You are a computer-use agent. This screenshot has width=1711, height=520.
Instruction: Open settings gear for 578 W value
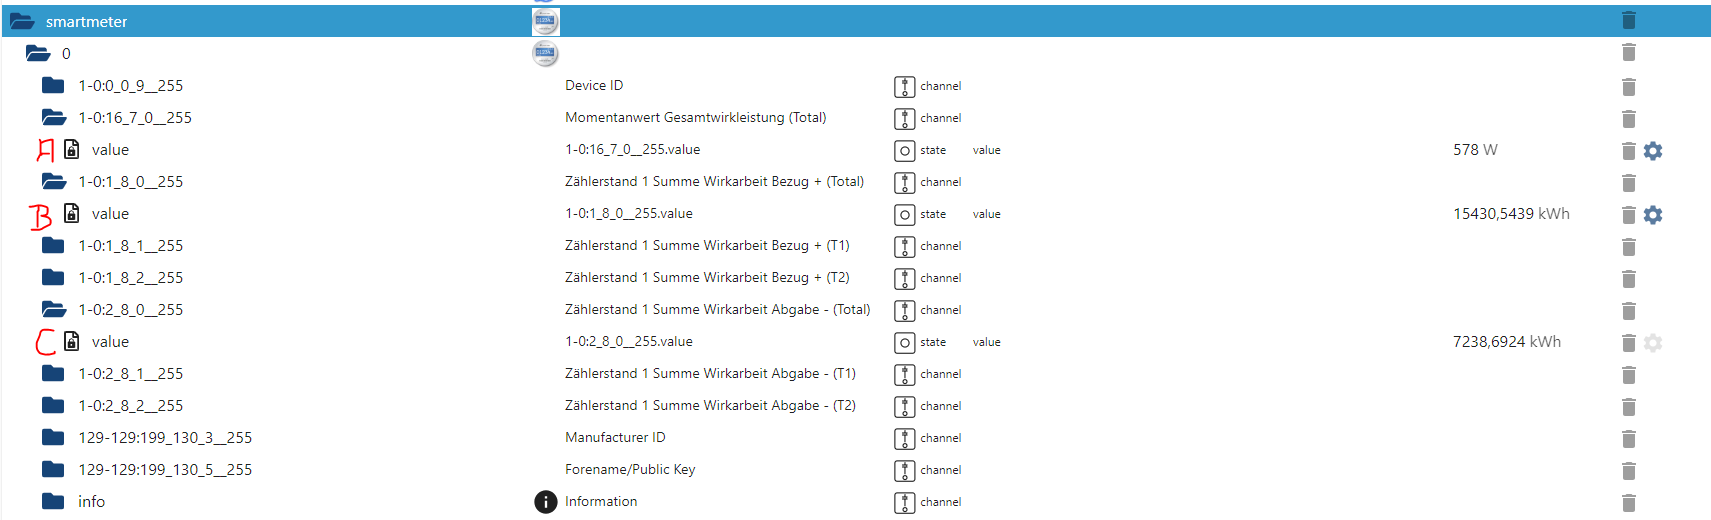point(1653,151)
